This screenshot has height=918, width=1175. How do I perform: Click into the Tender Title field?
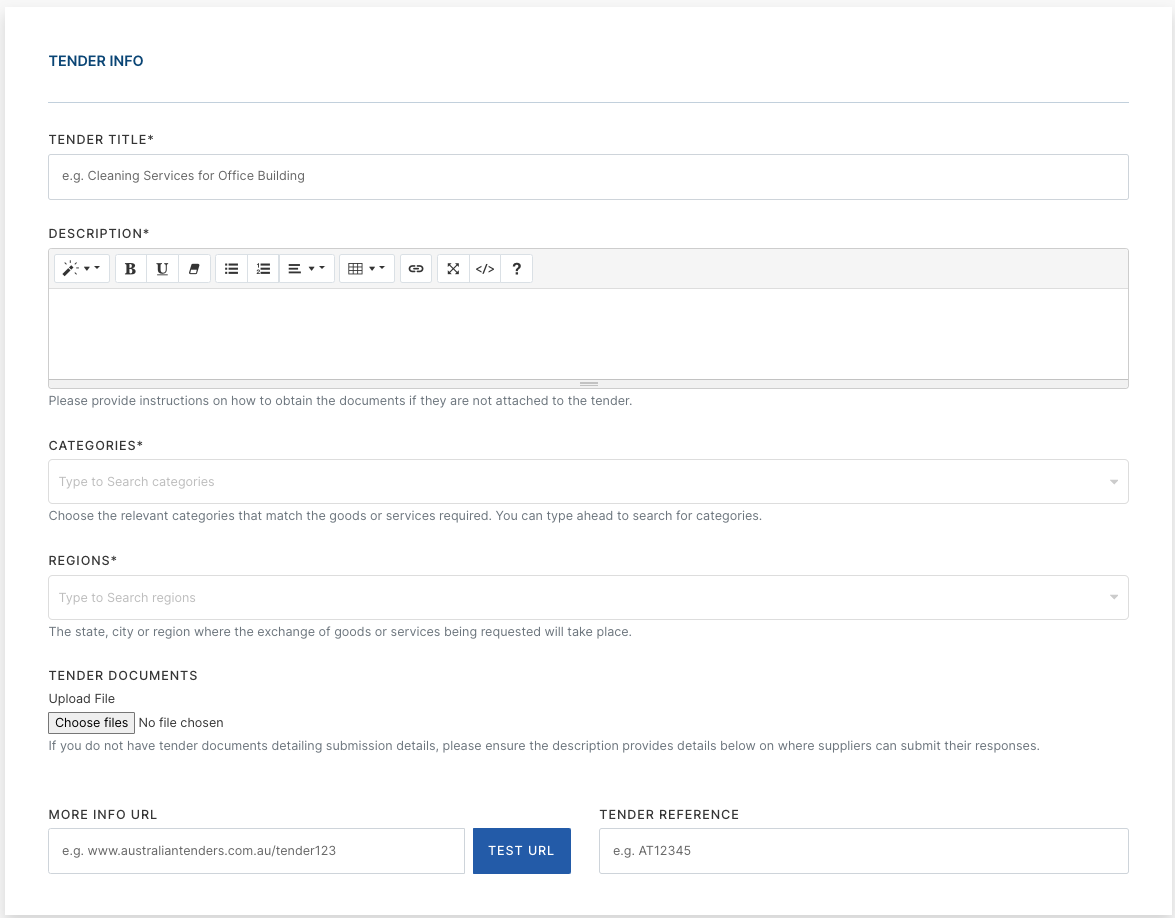588,177
